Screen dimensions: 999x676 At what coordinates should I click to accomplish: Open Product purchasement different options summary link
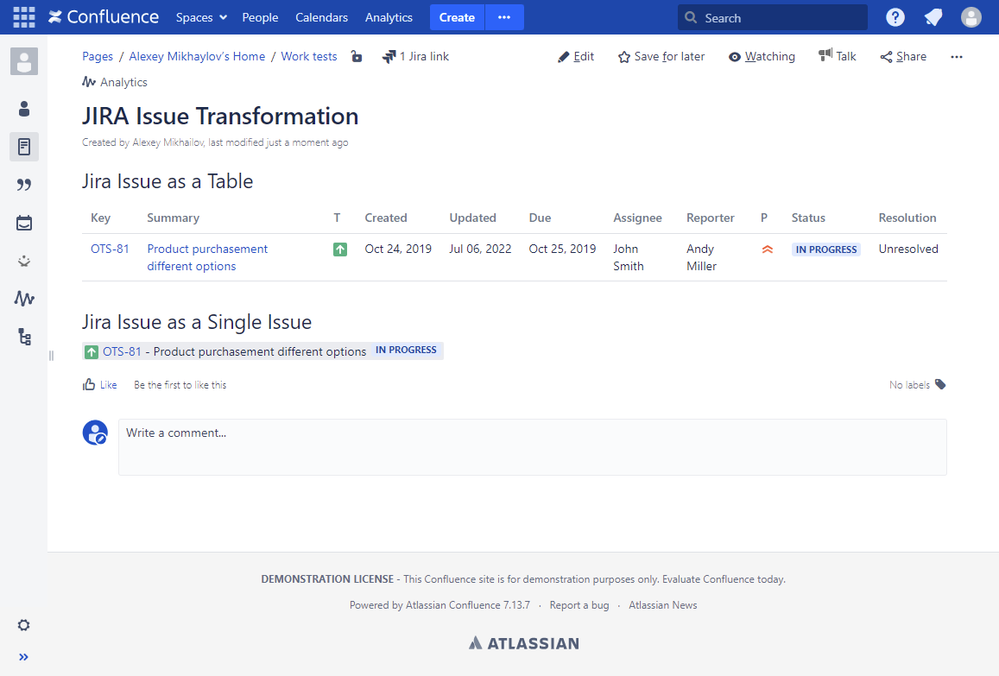pyautogui.click(x=207, y=257)
